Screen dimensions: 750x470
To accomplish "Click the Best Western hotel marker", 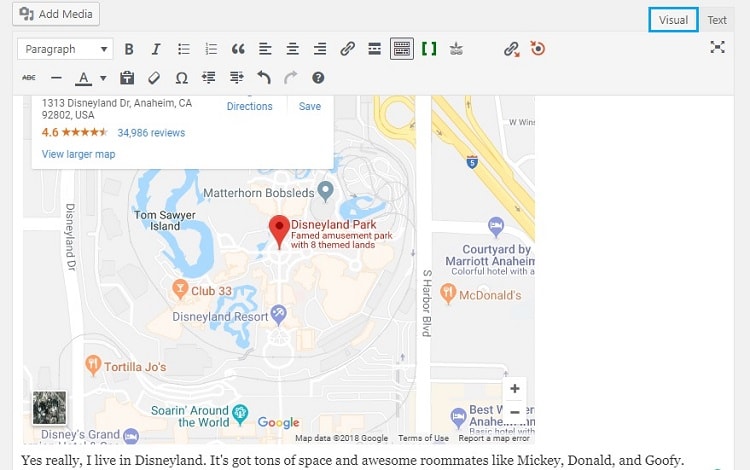I will click(x=458, y=418).
